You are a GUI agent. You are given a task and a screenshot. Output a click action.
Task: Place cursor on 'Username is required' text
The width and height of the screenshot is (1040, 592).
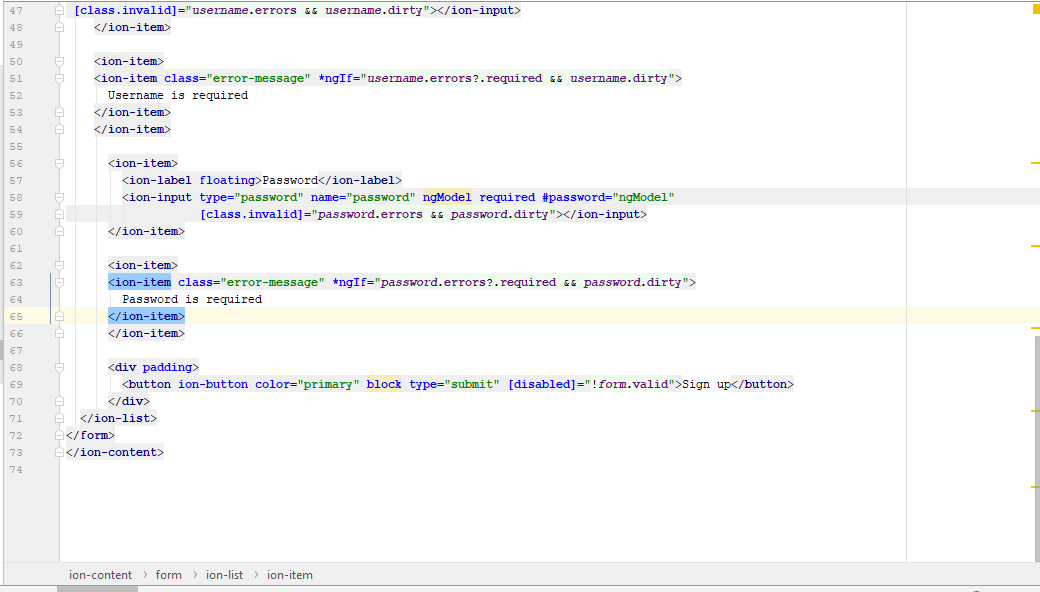coord(178,95)
